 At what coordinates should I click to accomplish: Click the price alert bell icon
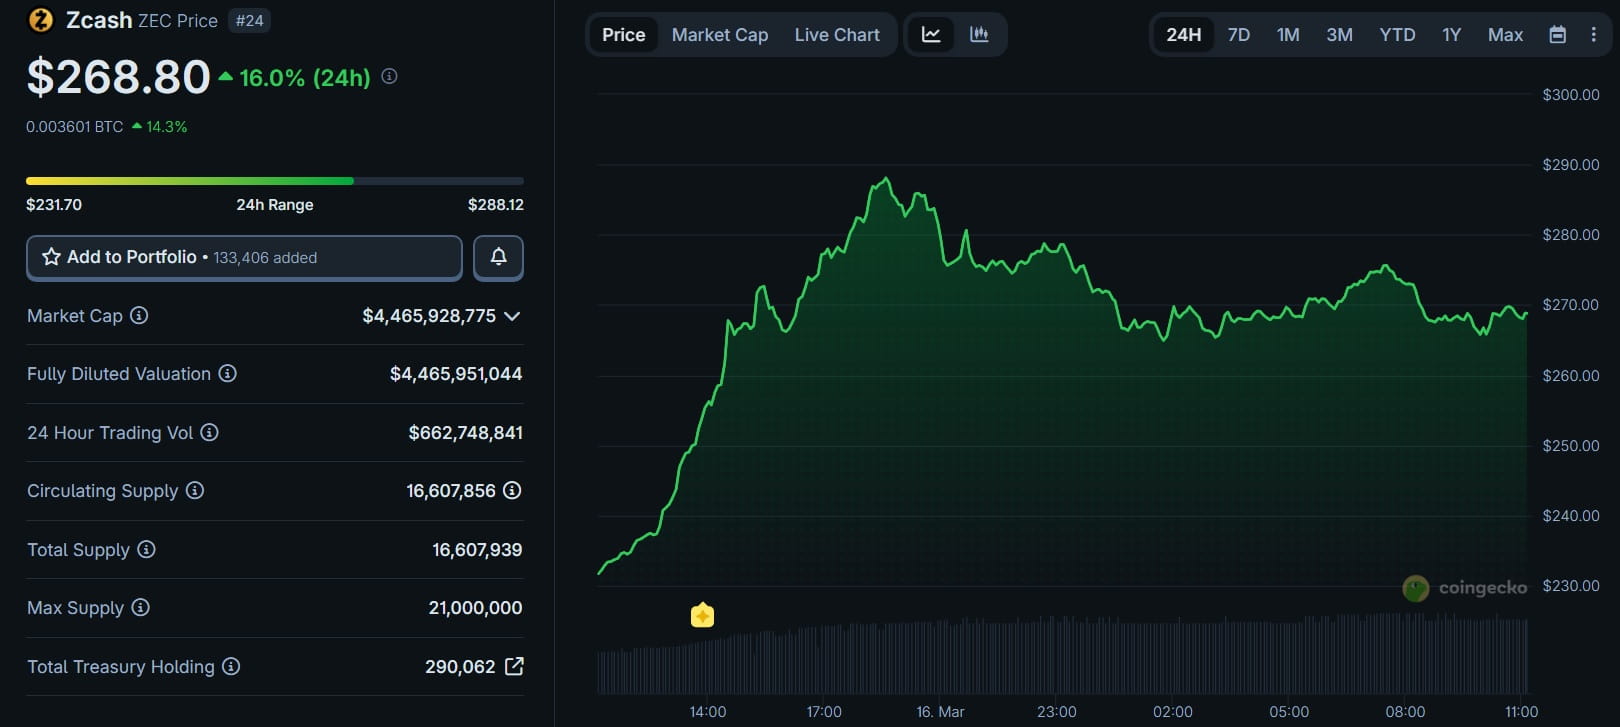tap(498, 258)
